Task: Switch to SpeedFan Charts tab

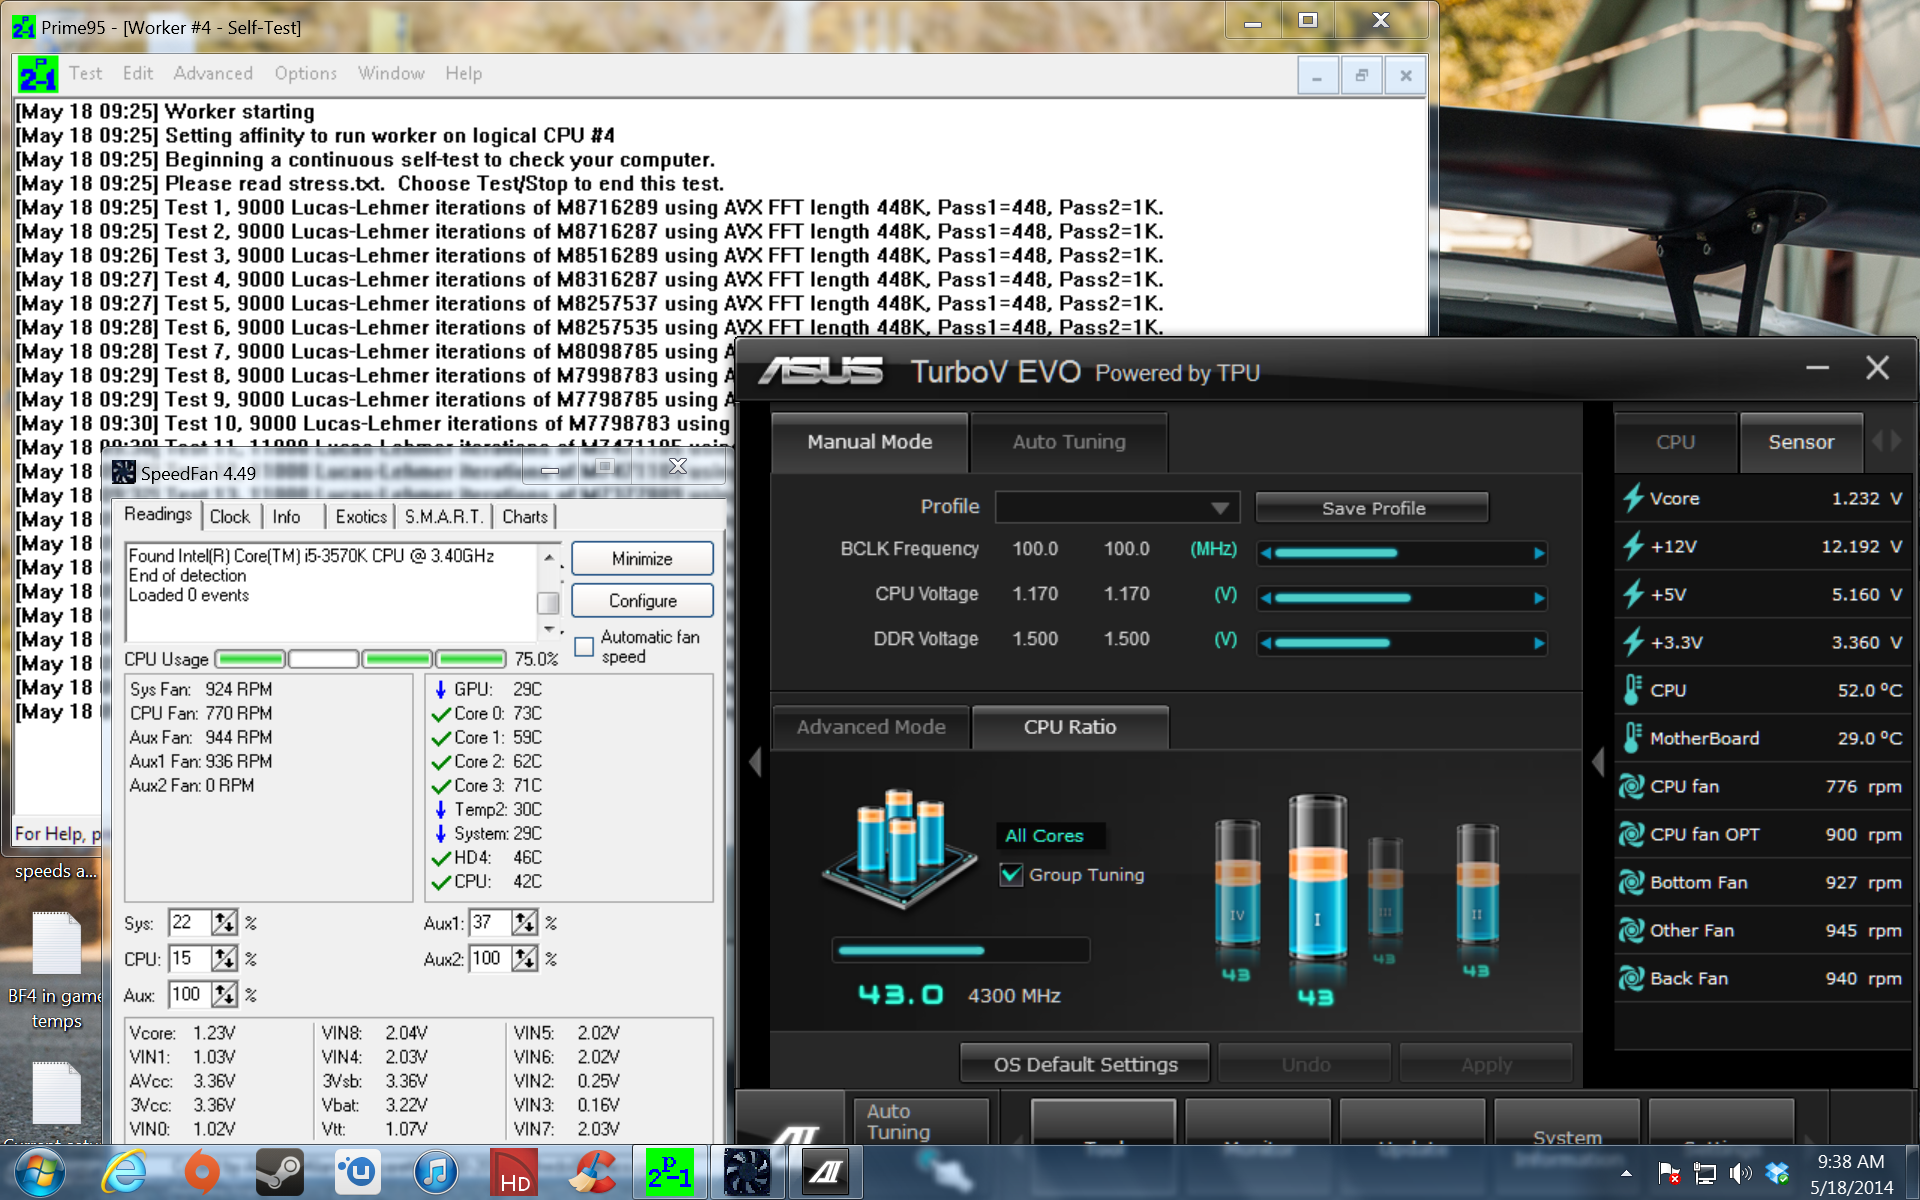Action: coord(525,516)
